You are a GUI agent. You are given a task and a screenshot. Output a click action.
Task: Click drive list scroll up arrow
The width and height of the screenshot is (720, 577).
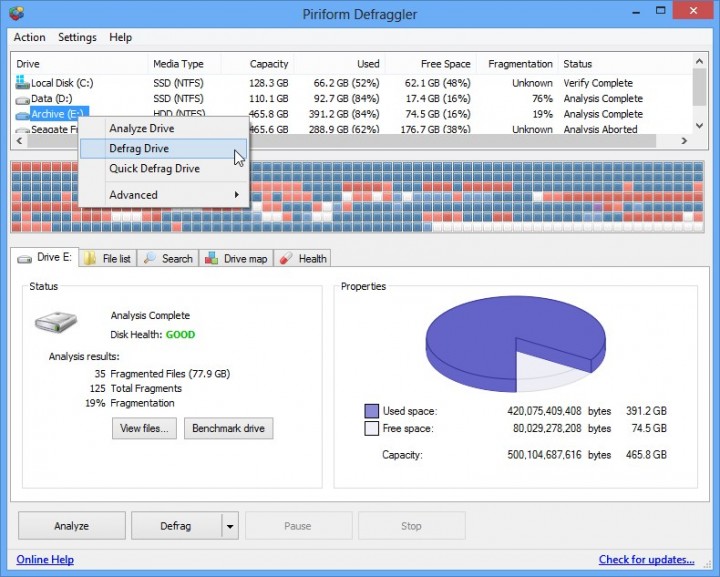click(x=699, y=61)
